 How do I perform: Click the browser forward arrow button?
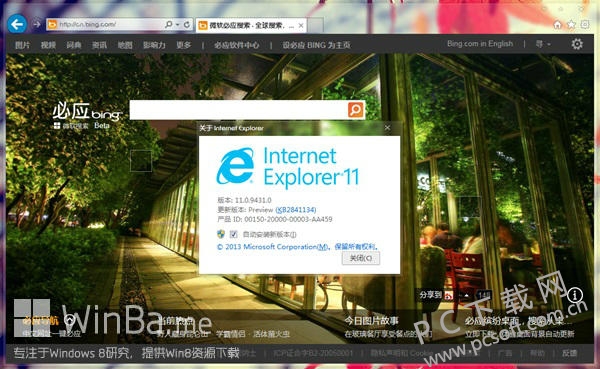pyautogui.click(x=37, y=24)
